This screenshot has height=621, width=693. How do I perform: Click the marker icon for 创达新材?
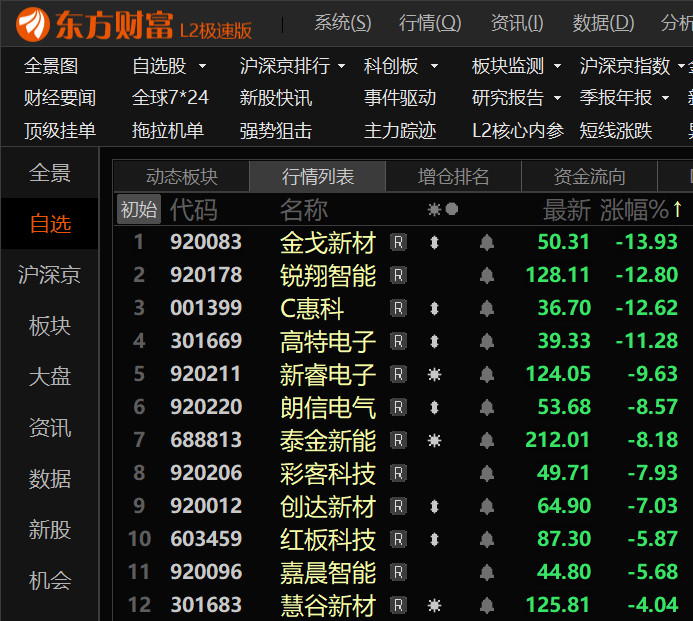(434, 506)
